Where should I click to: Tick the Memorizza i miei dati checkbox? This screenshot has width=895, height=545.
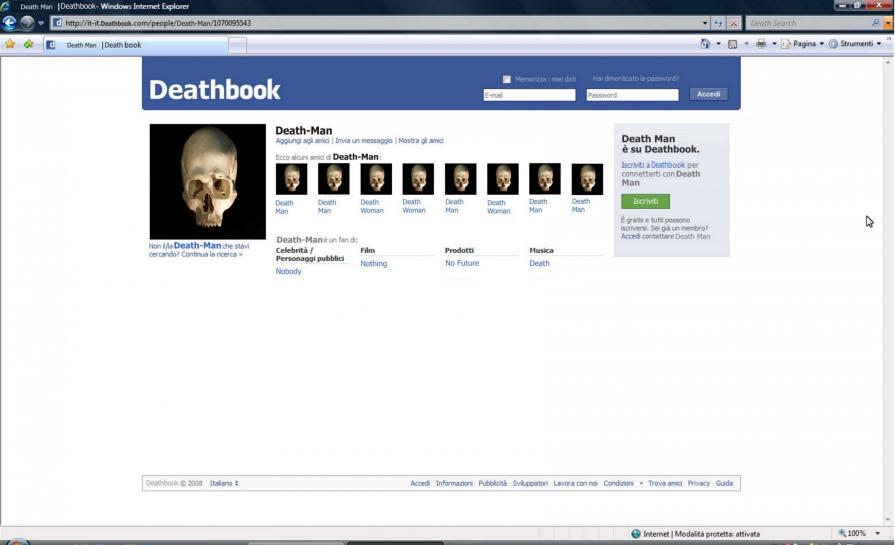click(x=506, y=79)
